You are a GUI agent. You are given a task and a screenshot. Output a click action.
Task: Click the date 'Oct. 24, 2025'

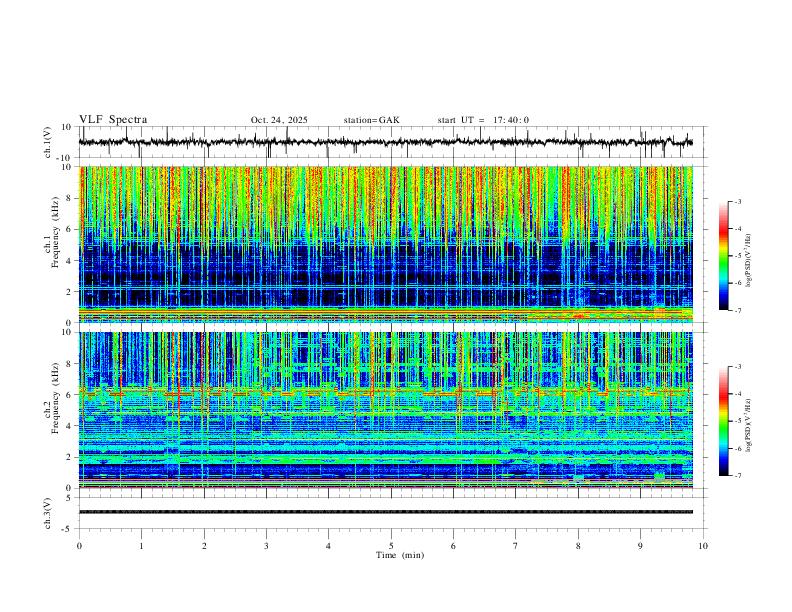279,120
